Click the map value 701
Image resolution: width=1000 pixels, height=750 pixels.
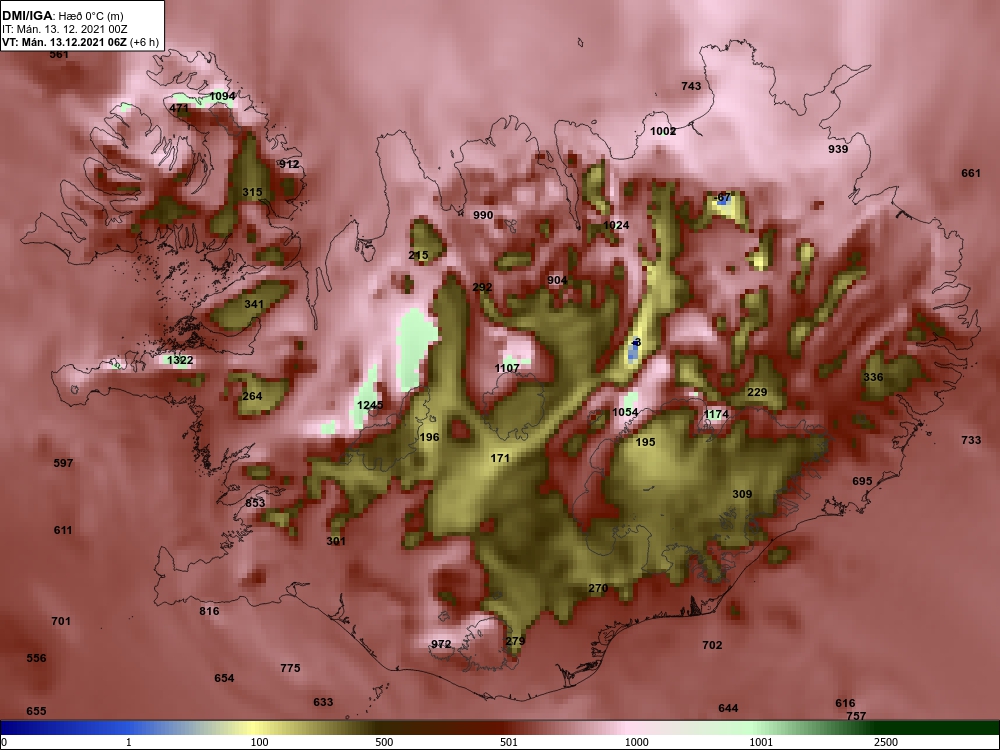pos(61,621)
